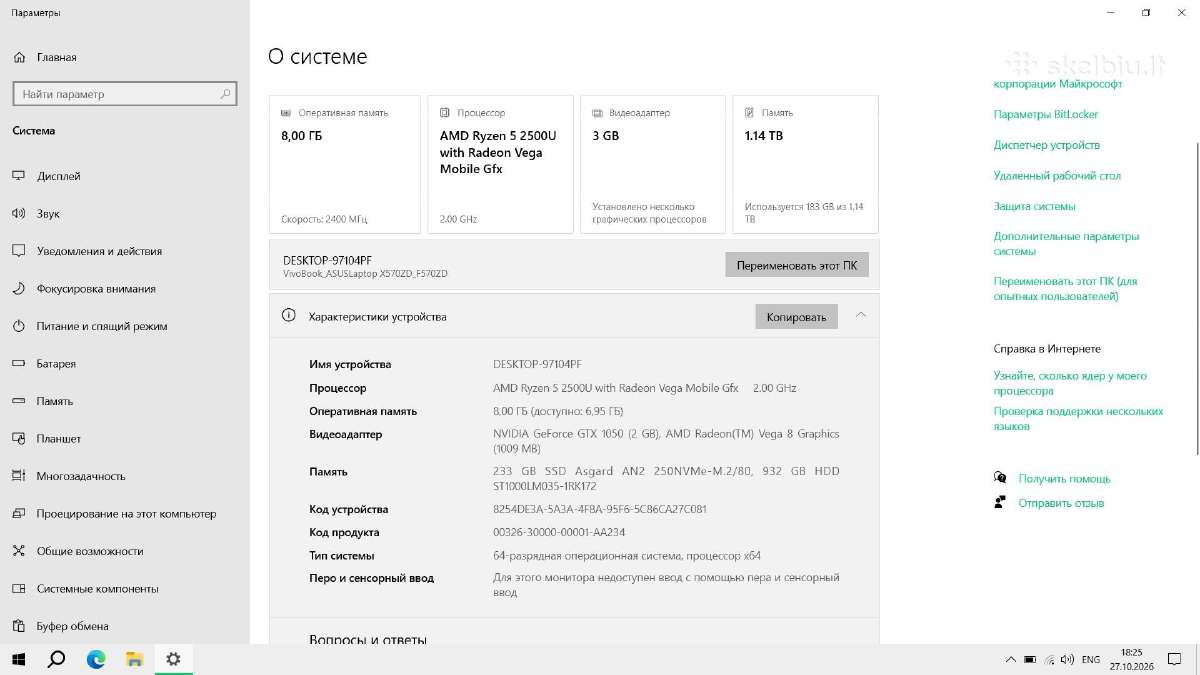Click the Вопросы и ответы heading
1200x675 pixels.
point(368,639)
